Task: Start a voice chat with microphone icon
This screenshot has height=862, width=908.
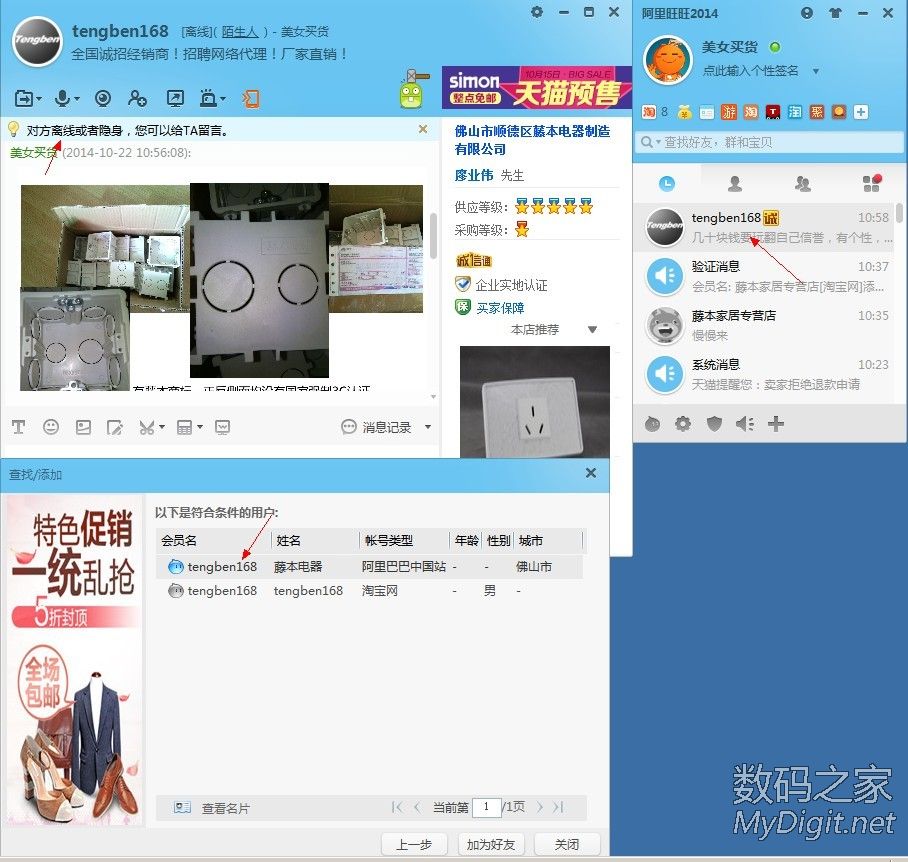Action: 63,98
